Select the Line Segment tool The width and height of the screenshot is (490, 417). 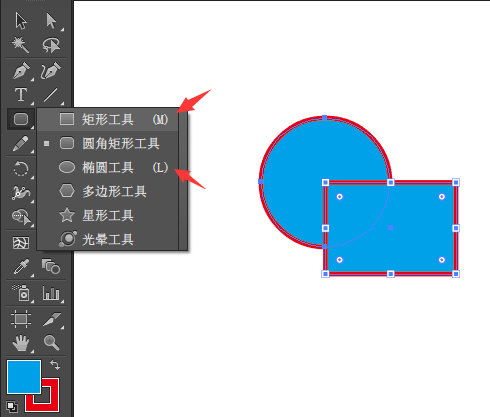51,95
